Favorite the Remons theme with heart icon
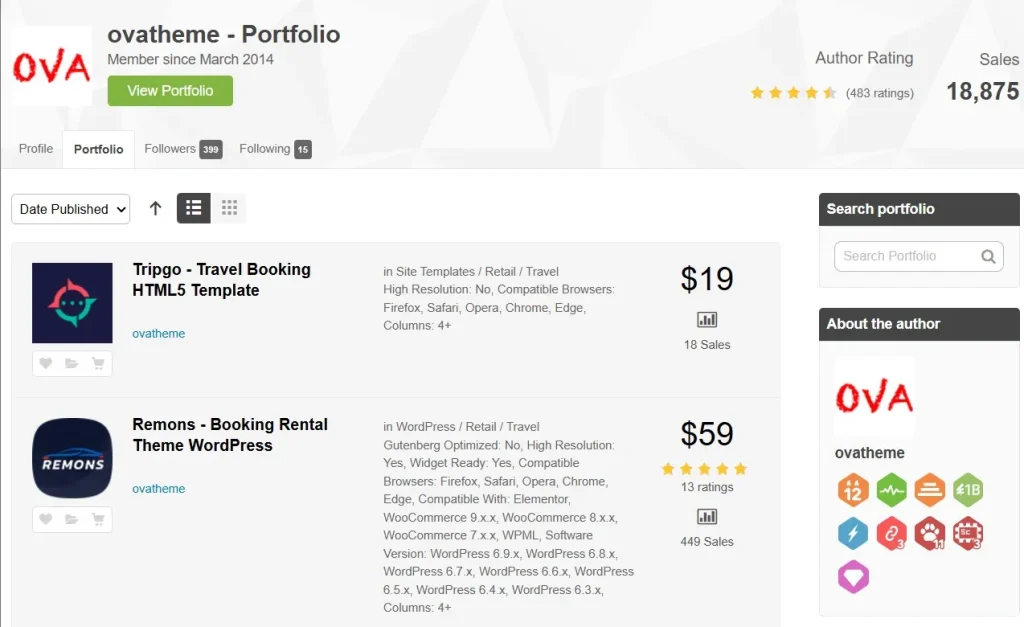Image resolution: width=1024 pixels, height=627 pixels. tap(46, 519)
